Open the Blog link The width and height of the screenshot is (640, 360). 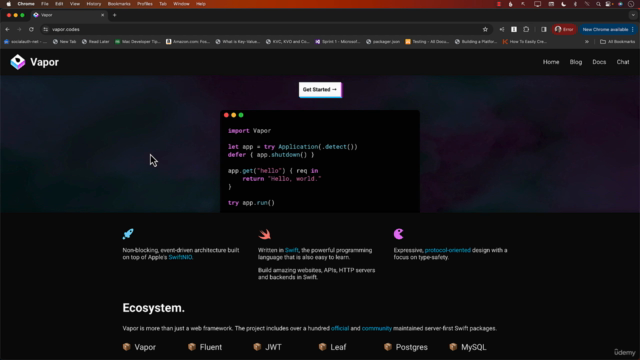[576, 62]
